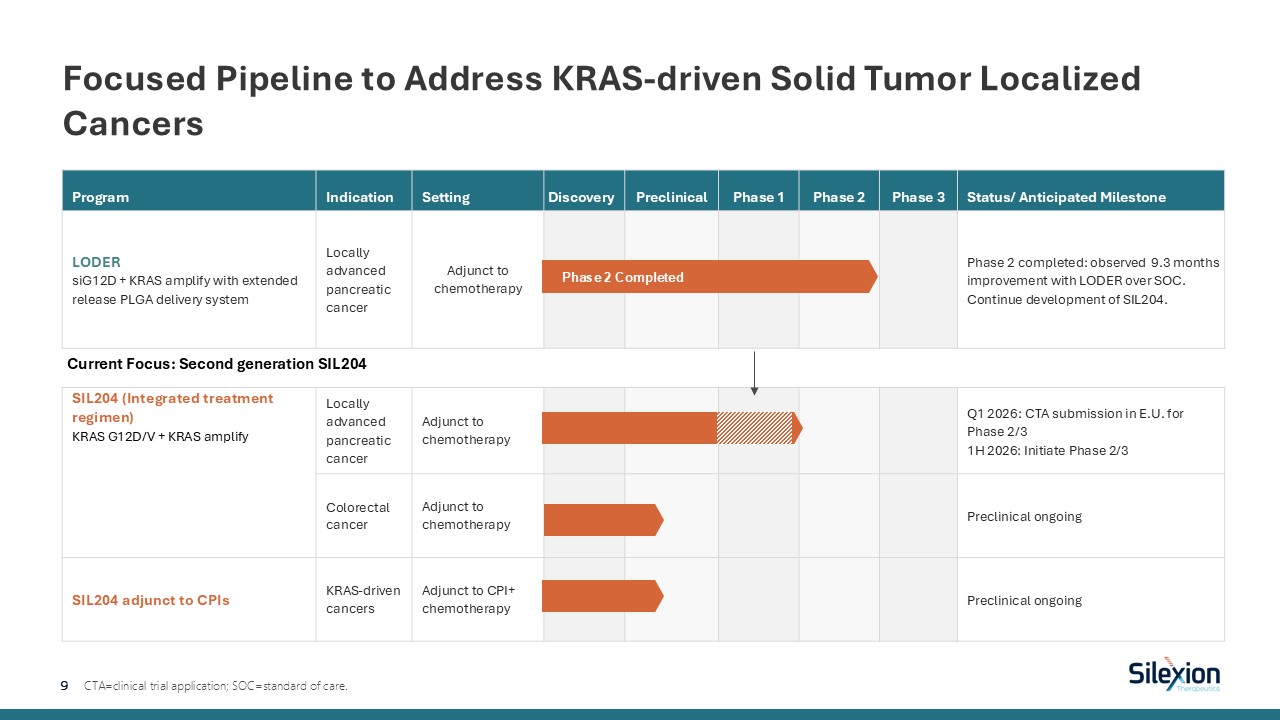Screen dimensions: 1280x720
Task: Select the Indication column header
Action: pos(359,197)
